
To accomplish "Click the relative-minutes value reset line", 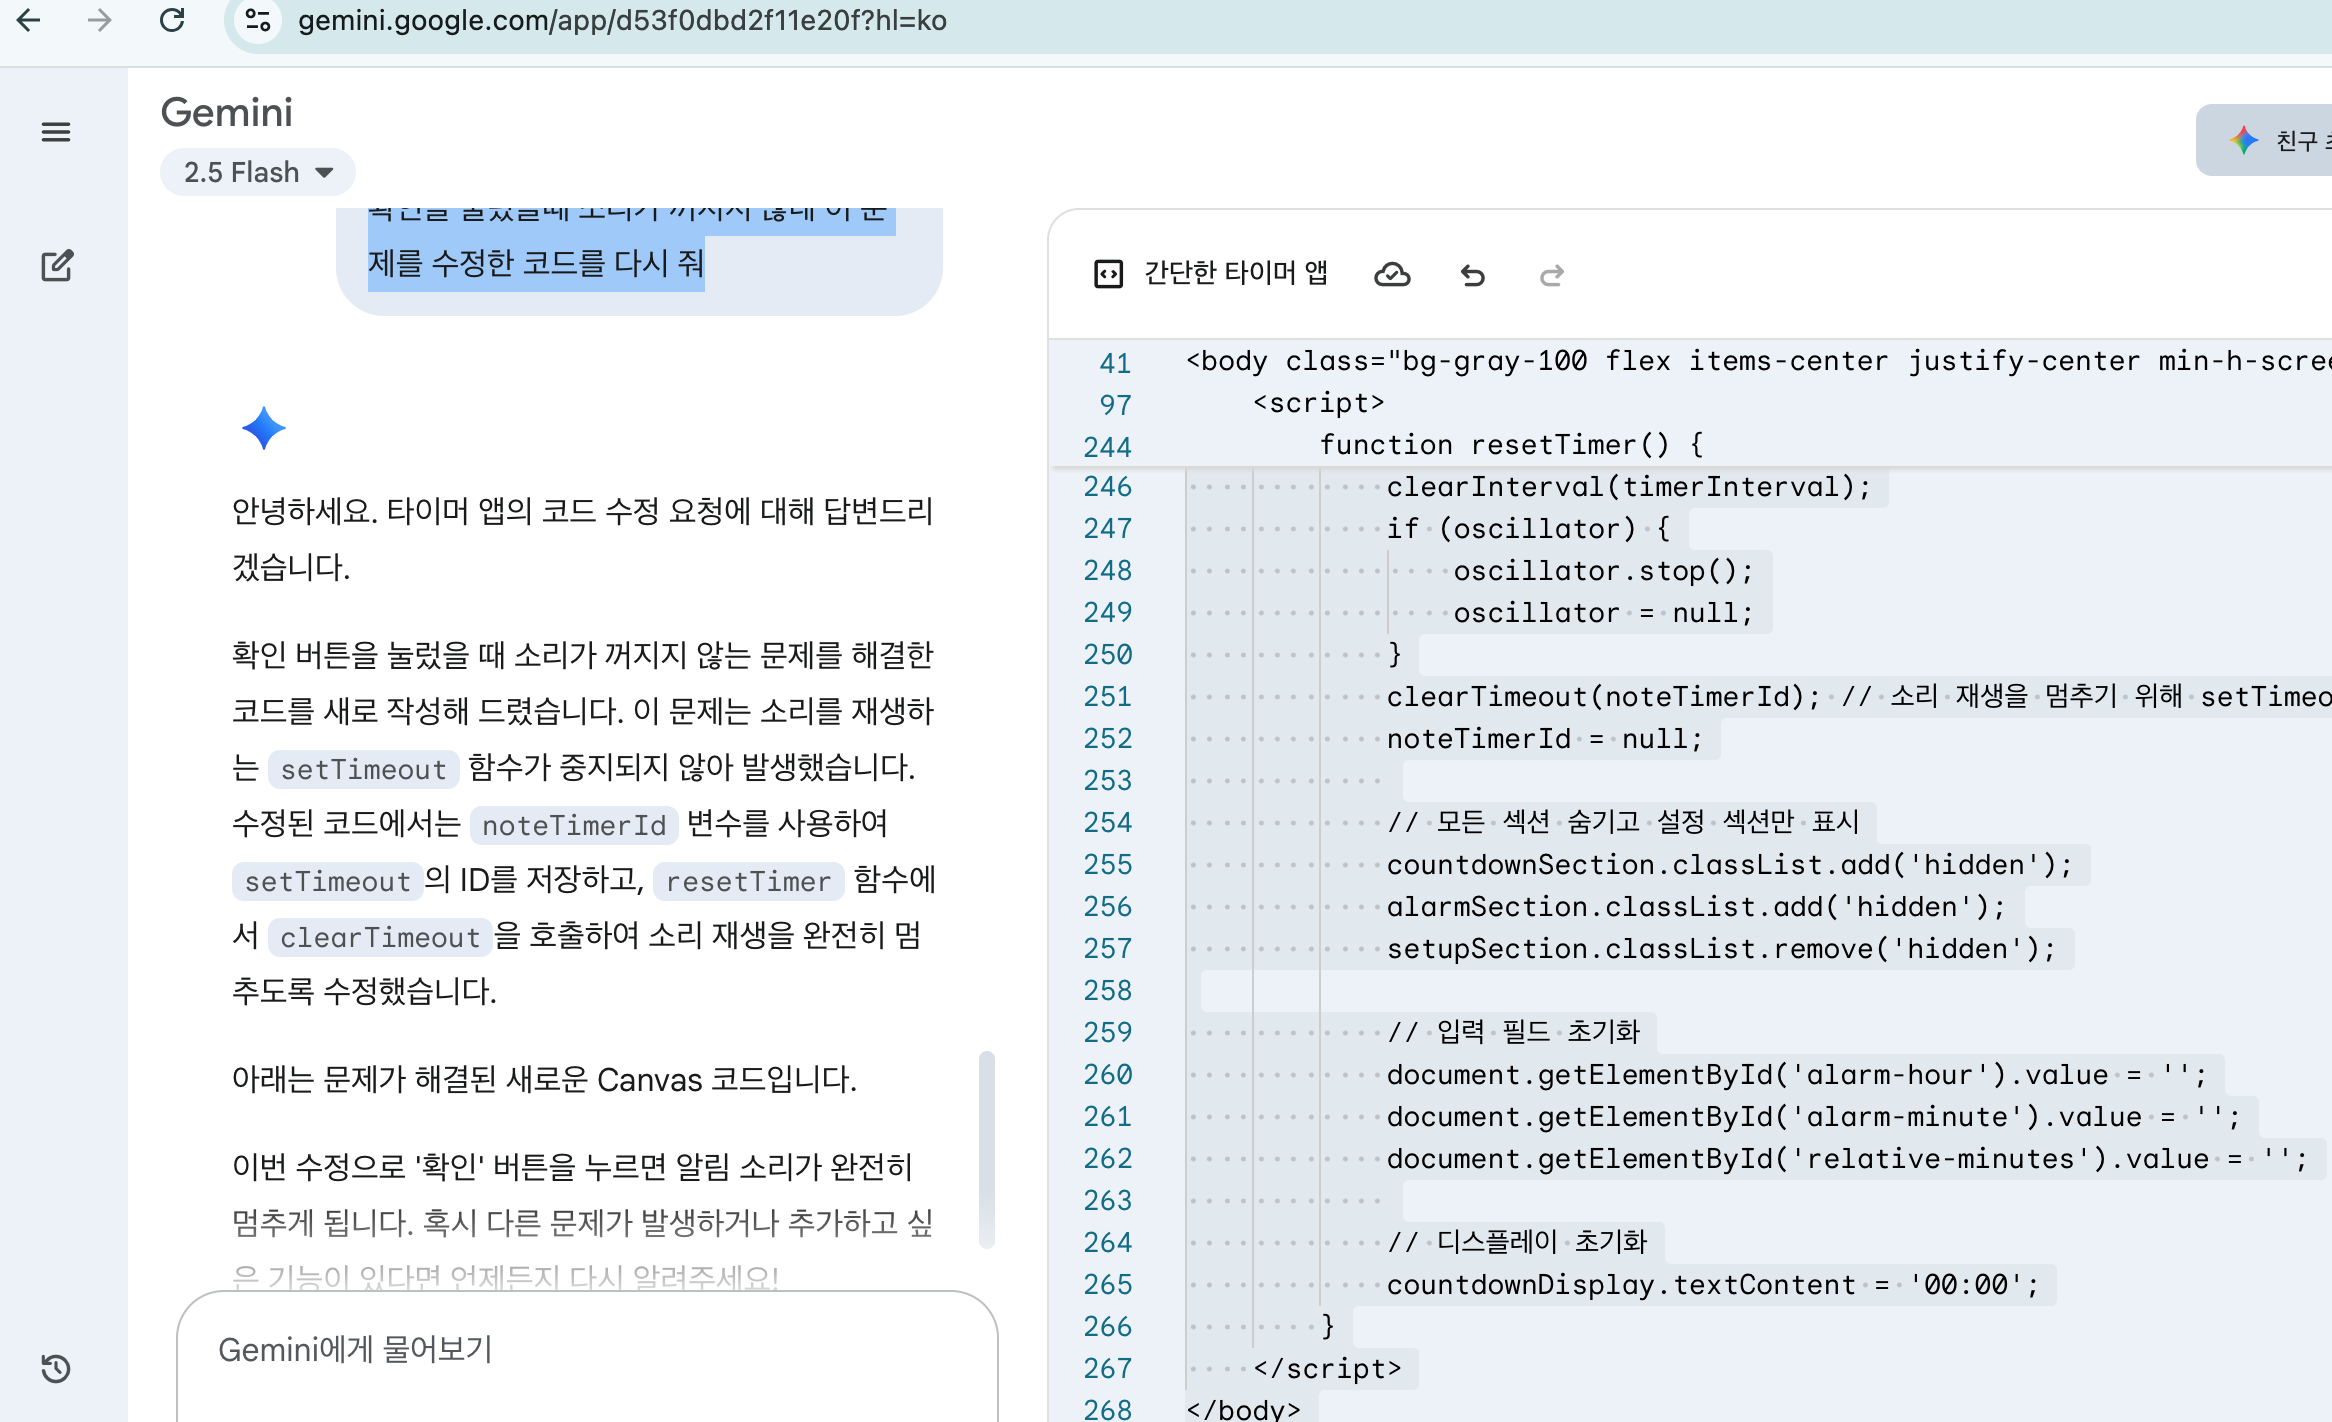I will [1847, 1159].
